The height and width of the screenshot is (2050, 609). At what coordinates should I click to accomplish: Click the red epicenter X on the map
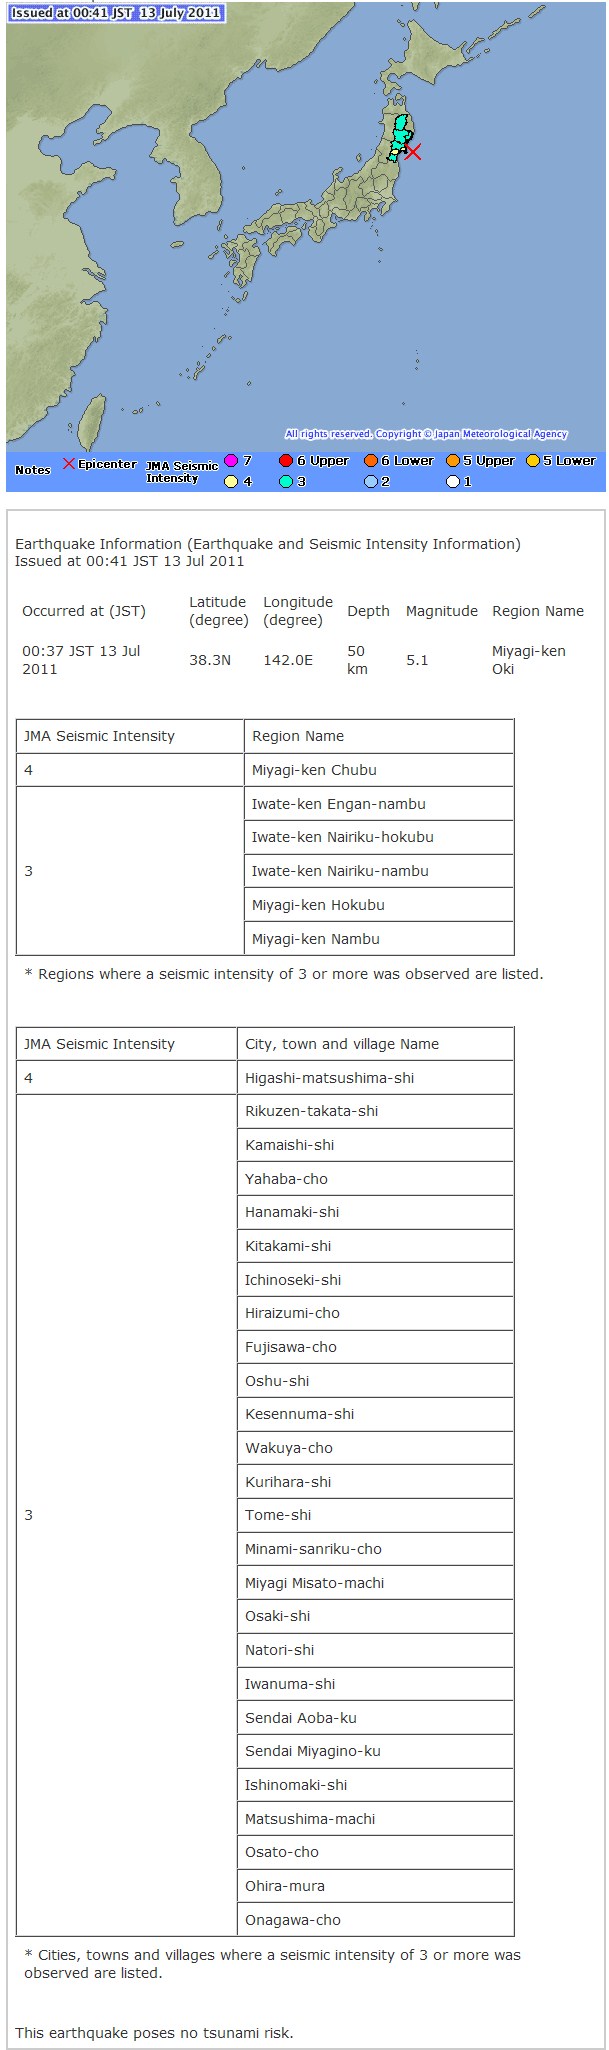(x=413, y=152)
